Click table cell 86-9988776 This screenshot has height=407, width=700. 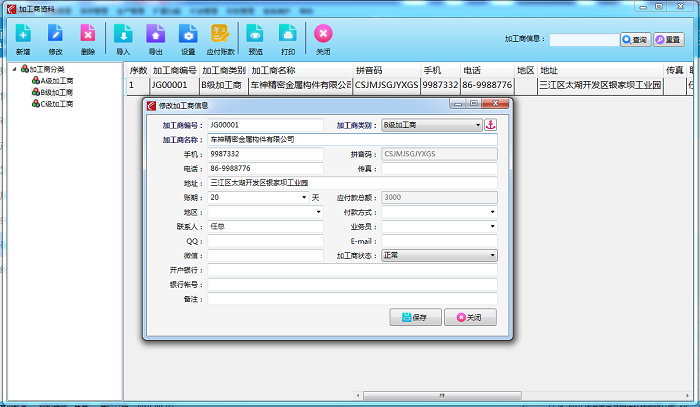(x=487, y=85)
